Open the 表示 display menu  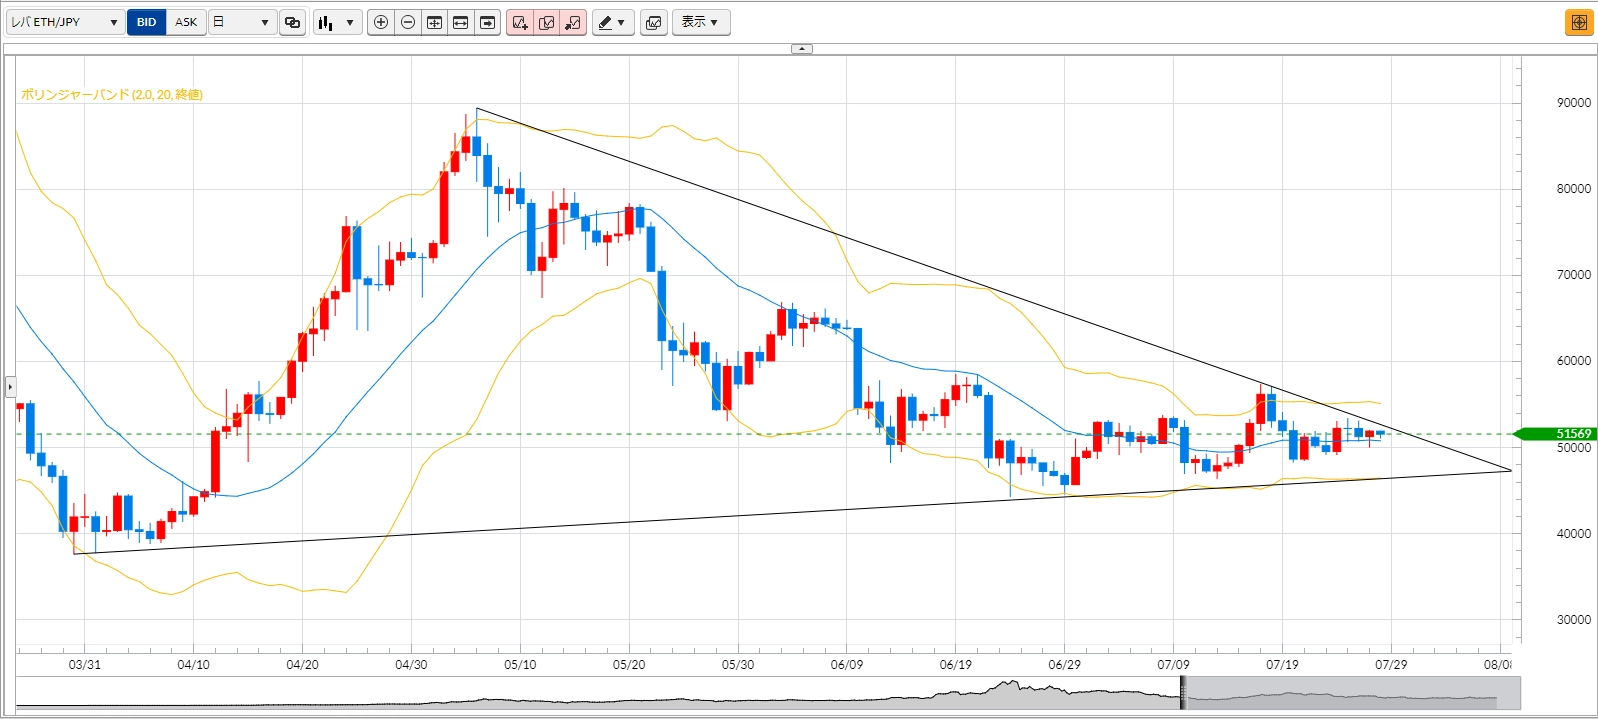[700, 22]
